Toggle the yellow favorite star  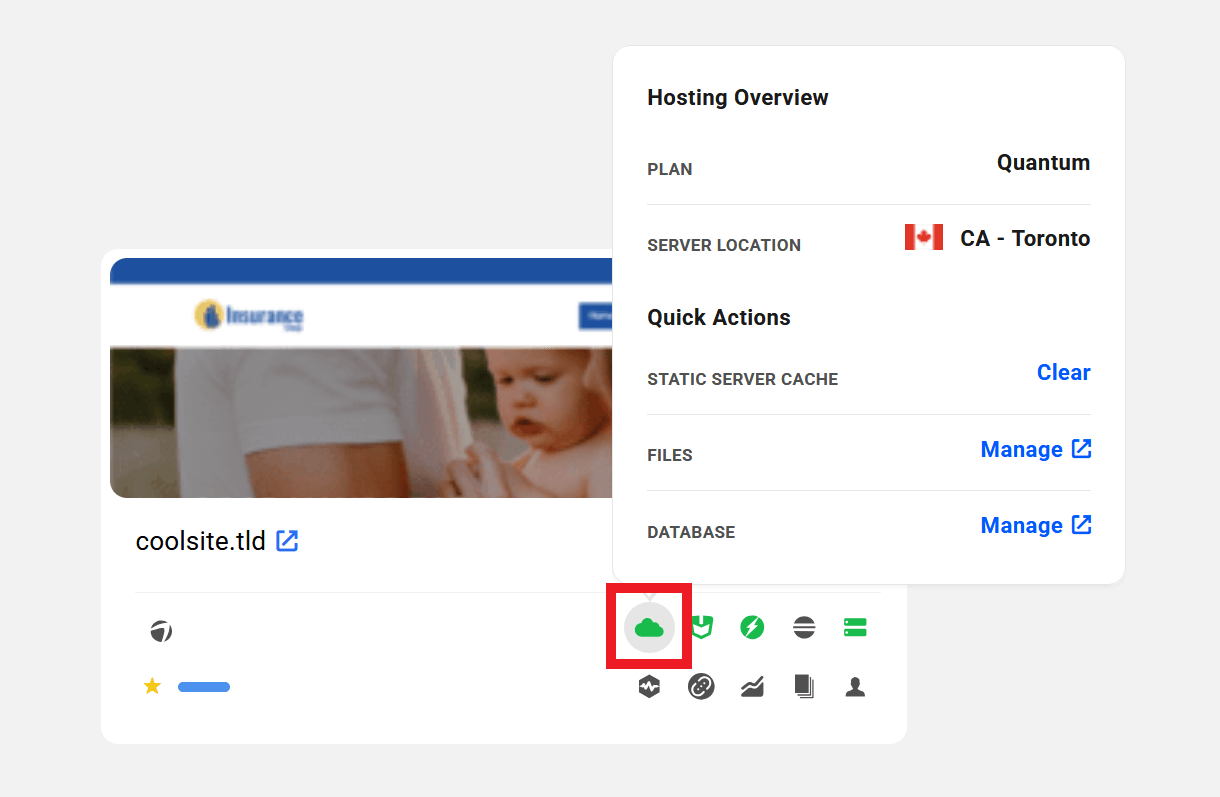click(152, 686)
